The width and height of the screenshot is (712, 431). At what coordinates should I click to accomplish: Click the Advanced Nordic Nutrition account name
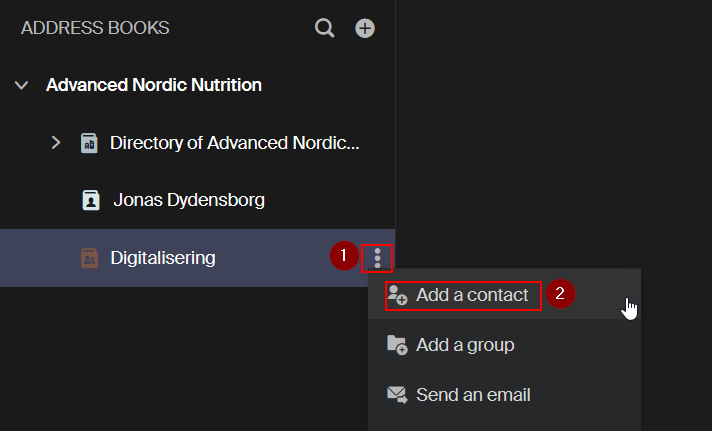coord(154,85)
